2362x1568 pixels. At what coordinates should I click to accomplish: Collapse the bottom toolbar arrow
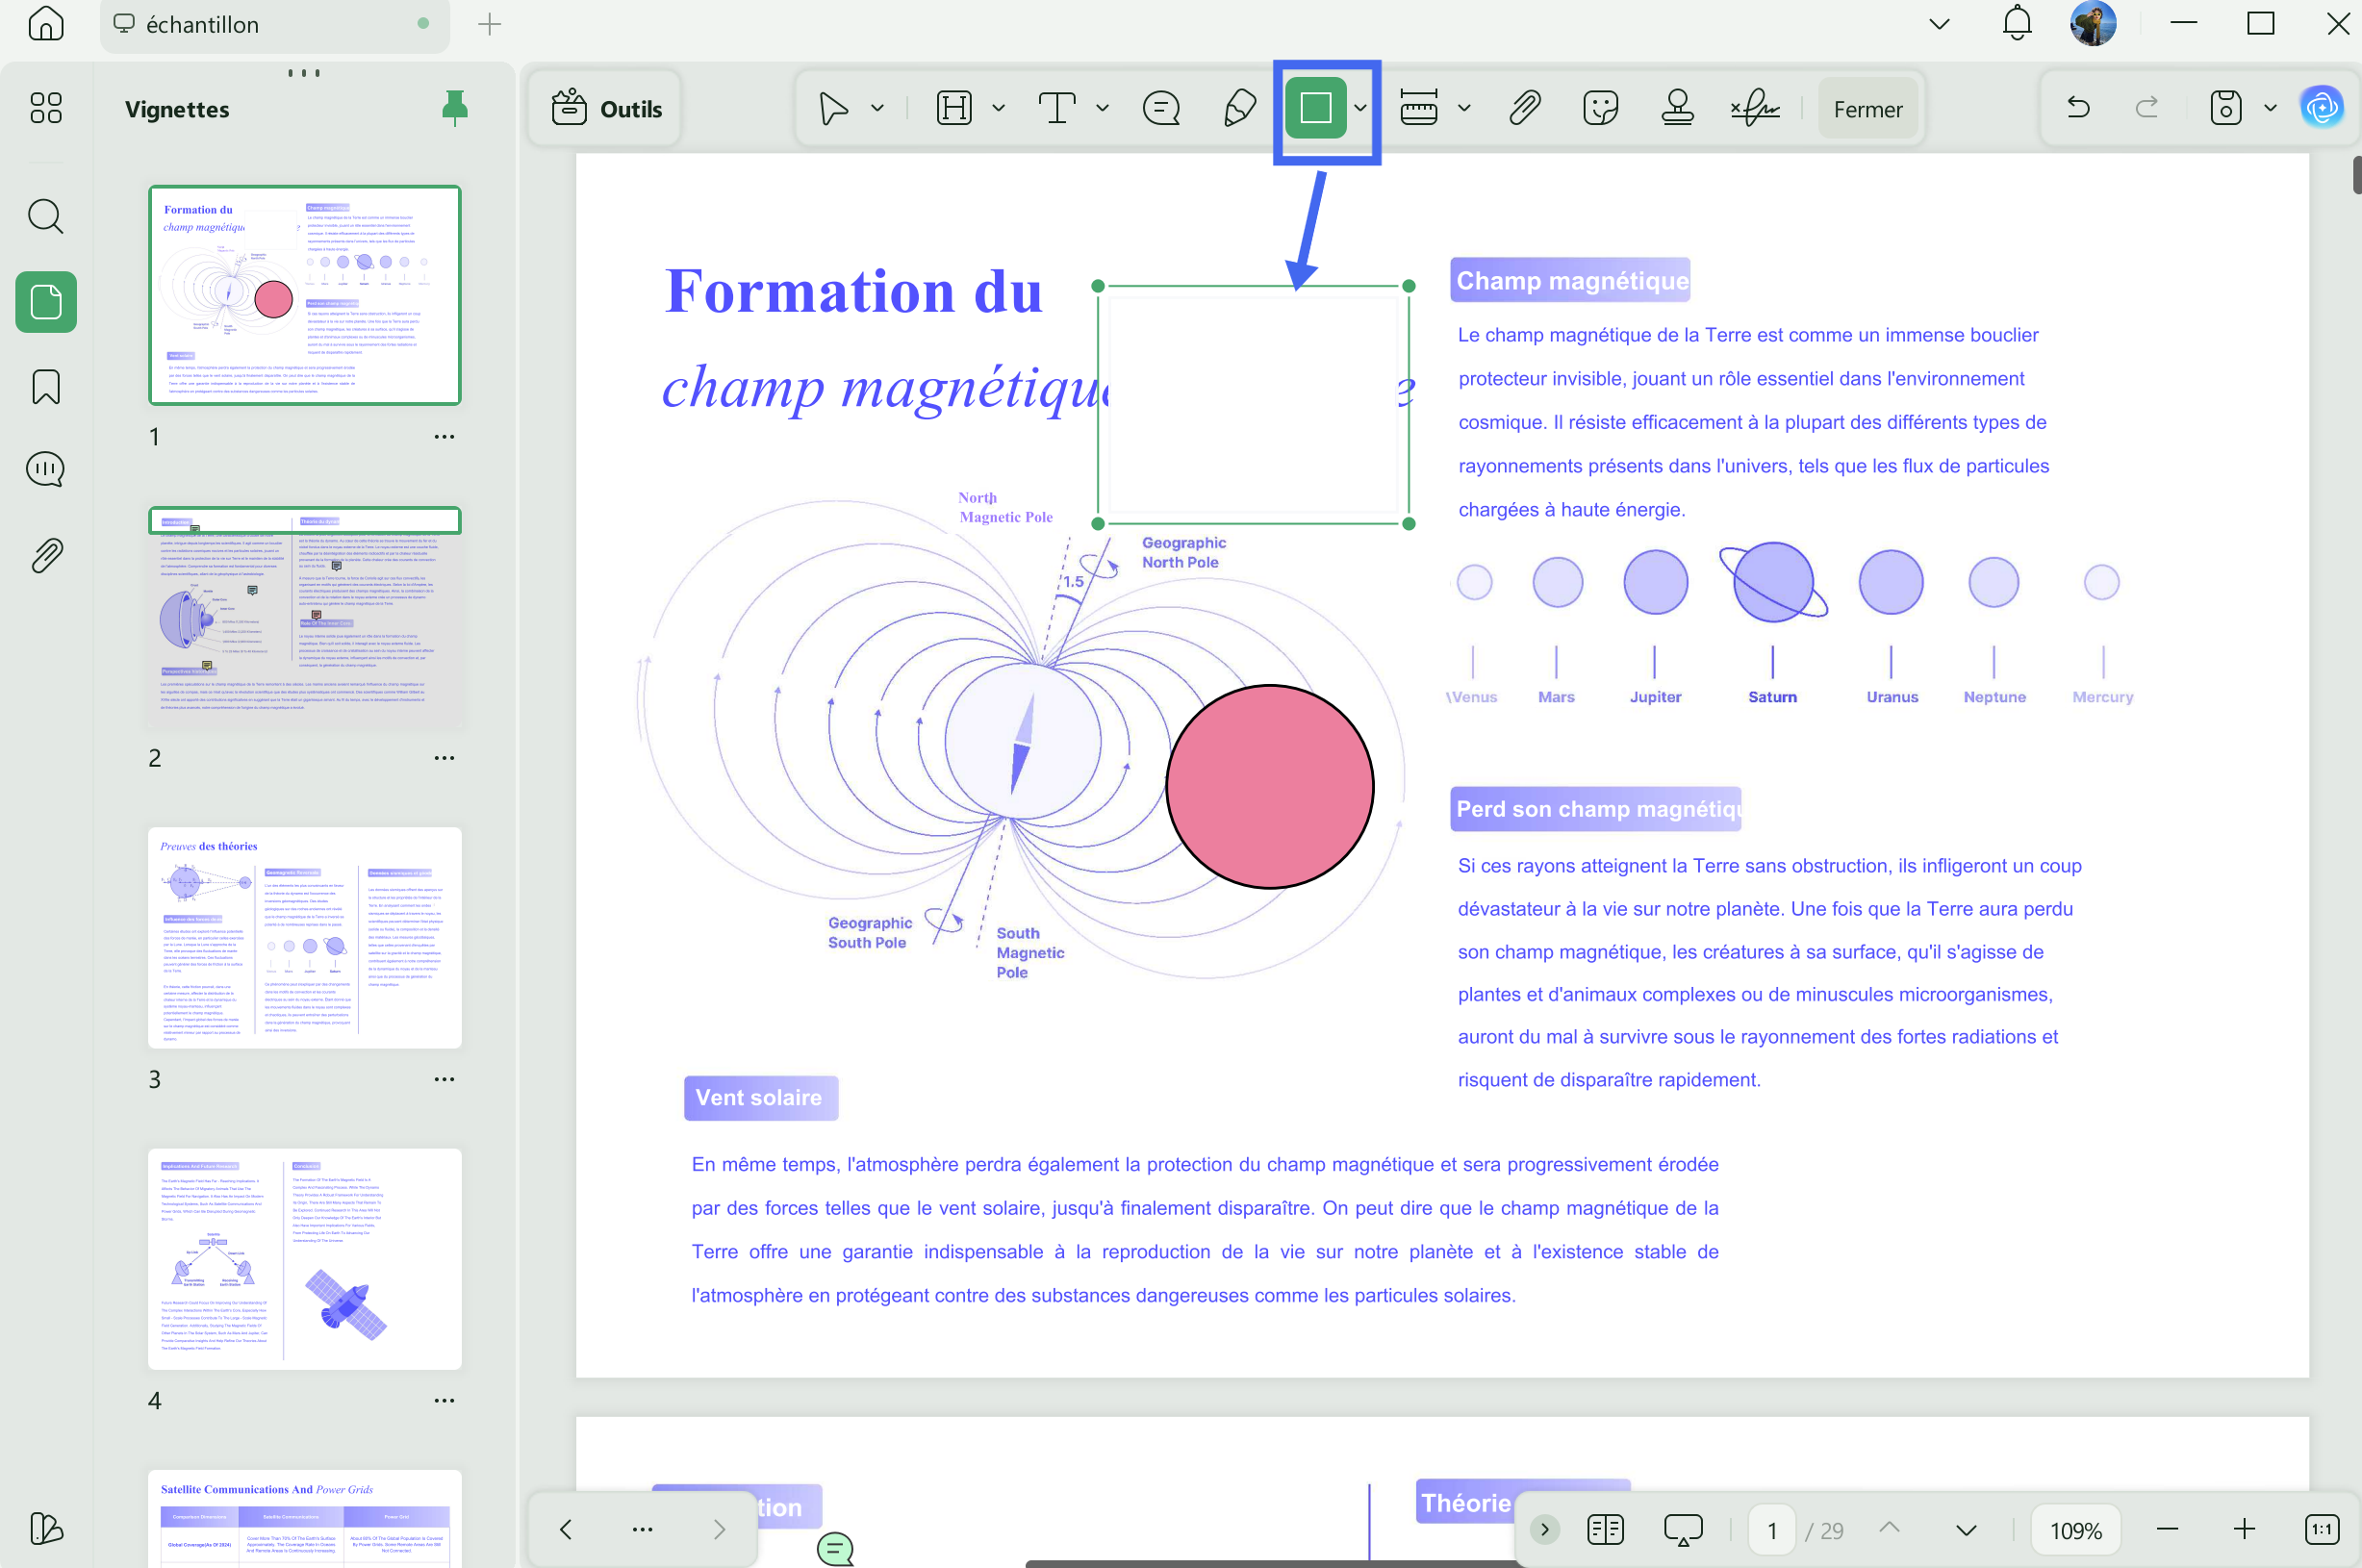click(1544, 1529)
